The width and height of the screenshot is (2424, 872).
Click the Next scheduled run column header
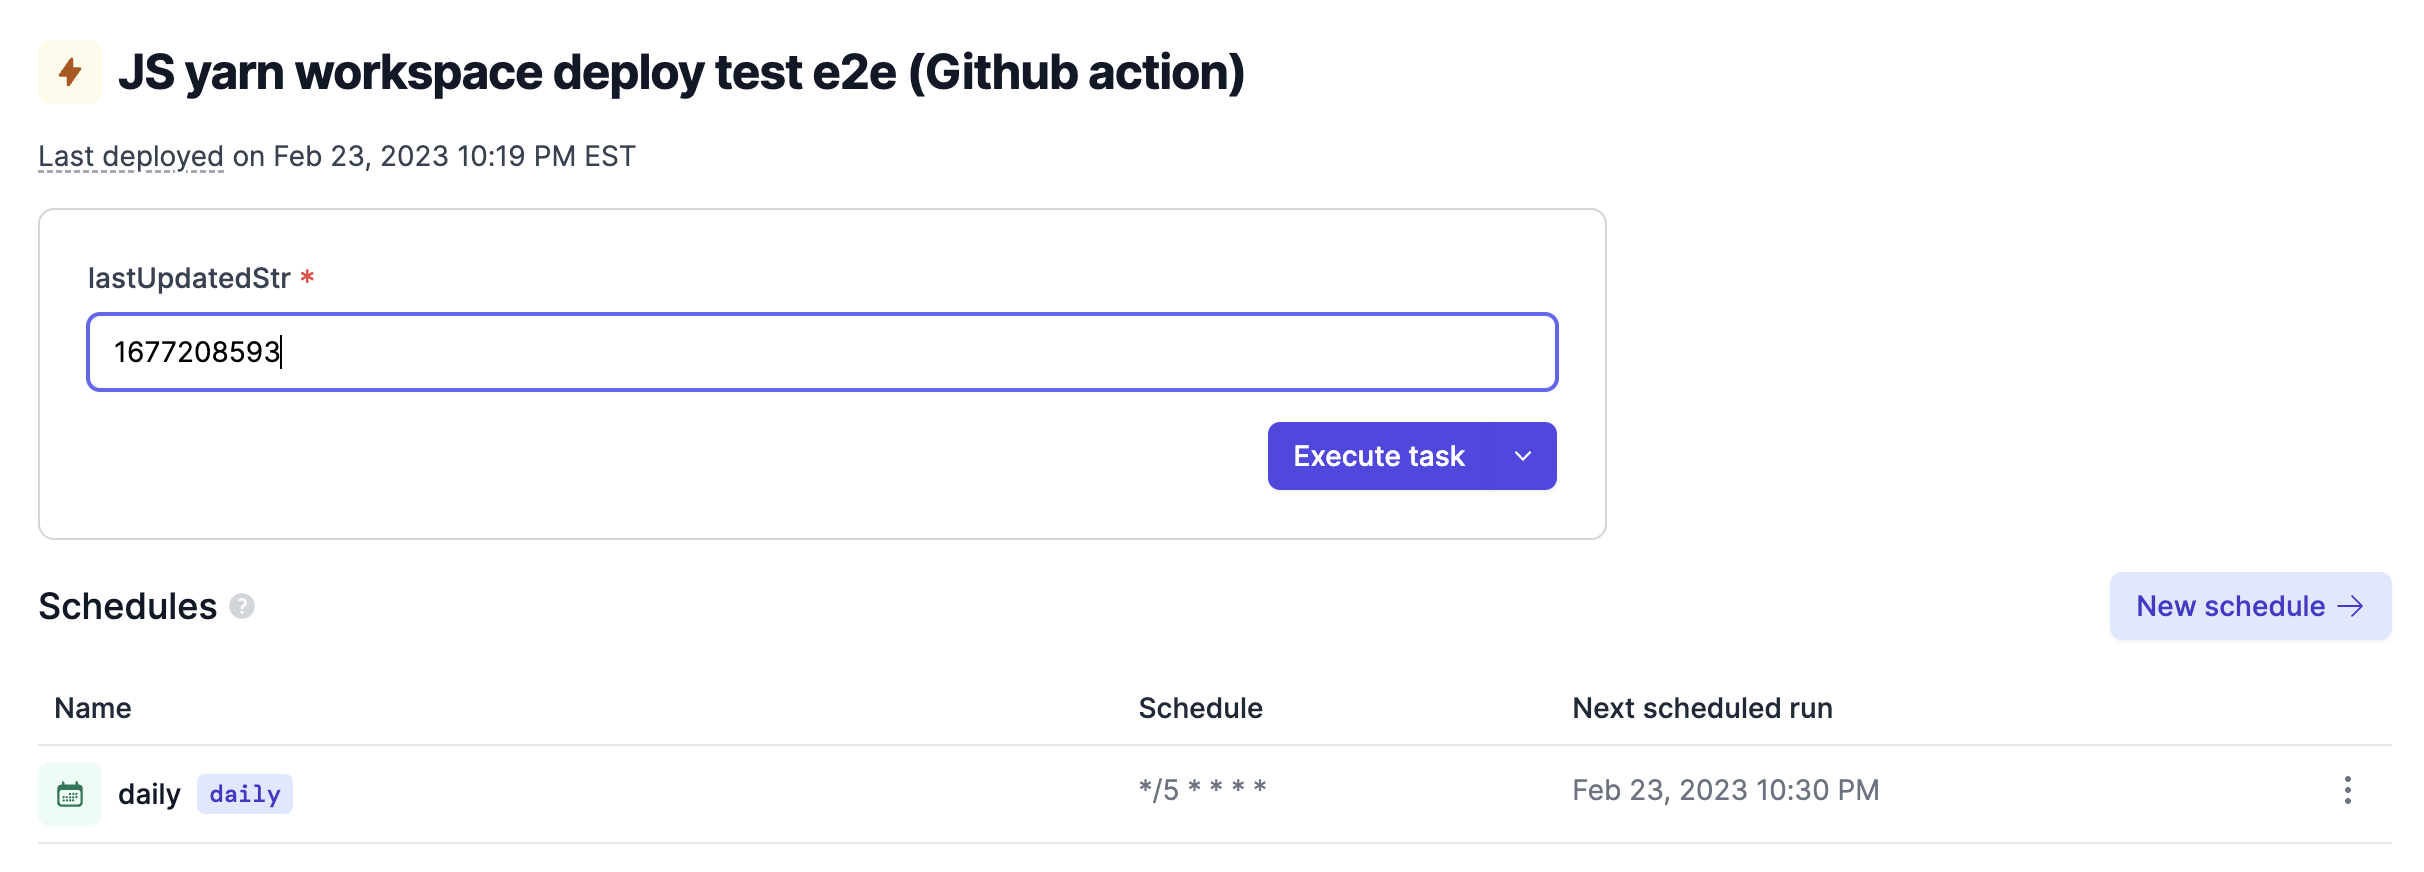(x=1702, y=708)
